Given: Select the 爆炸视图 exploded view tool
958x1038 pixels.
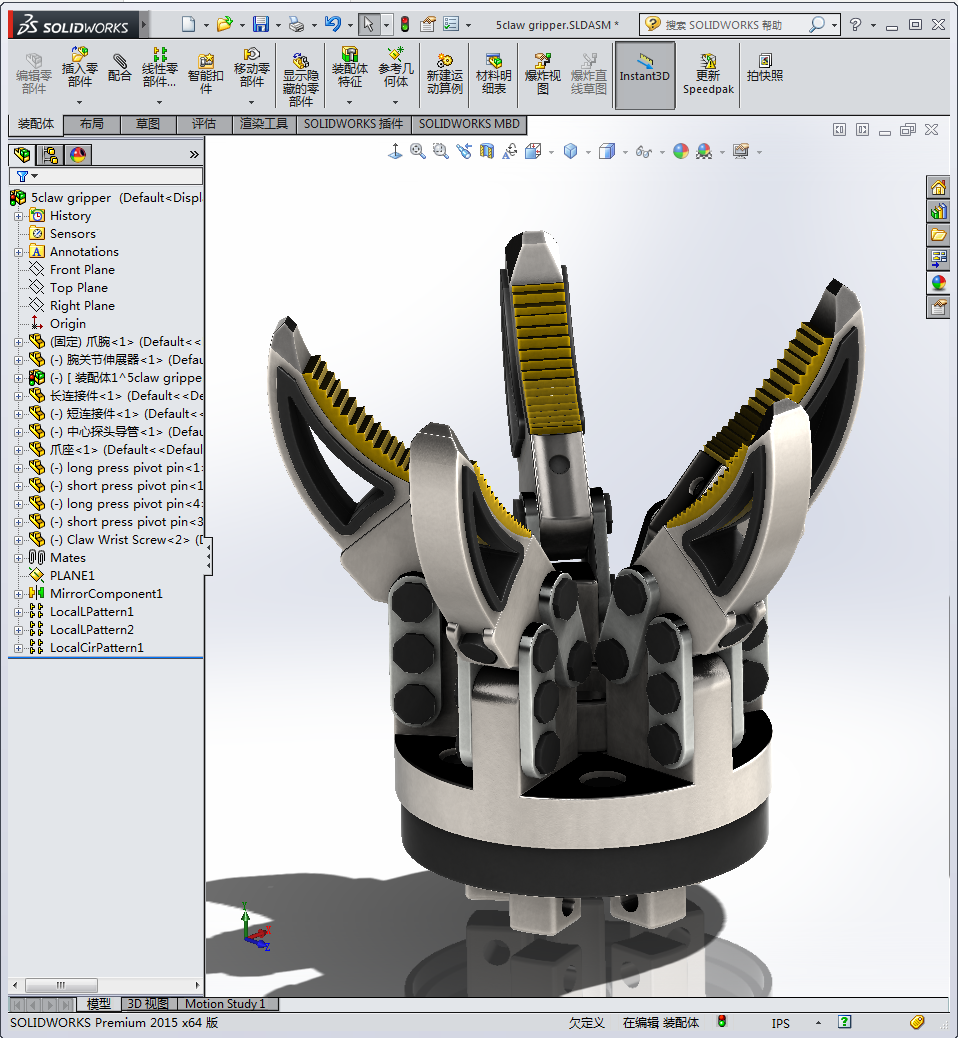Looking at the screenshot, I should tap(543, 74).
